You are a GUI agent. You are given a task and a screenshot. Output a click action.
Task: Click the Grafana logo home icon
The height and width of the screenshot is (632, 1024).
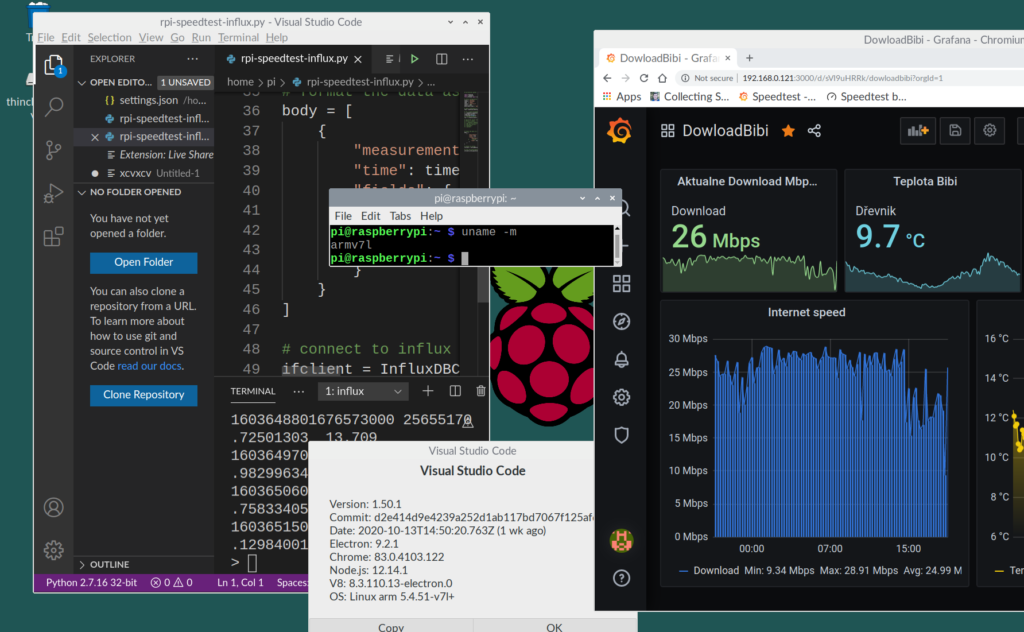[x=619, y=131]
